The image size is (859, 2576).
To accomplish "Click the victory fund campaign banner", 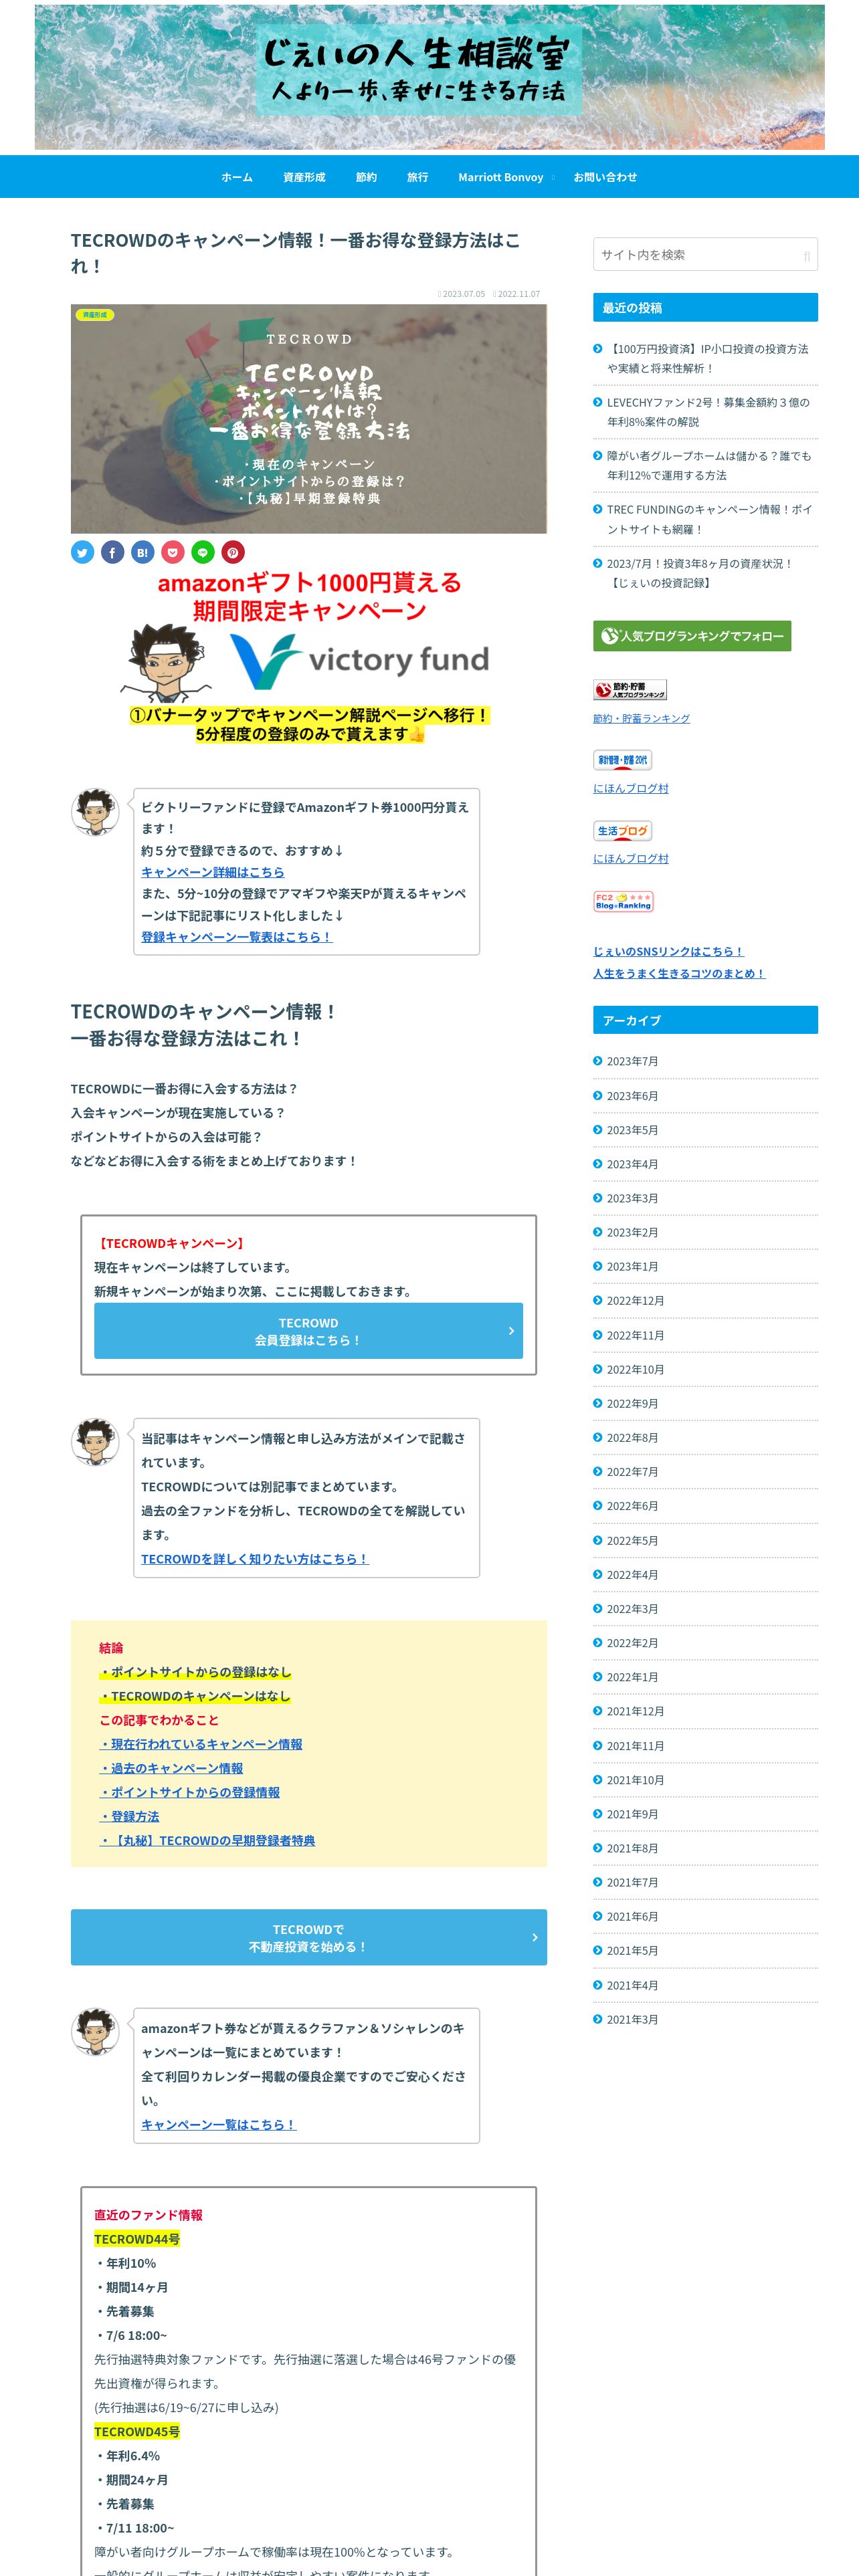I will point(309,658).
